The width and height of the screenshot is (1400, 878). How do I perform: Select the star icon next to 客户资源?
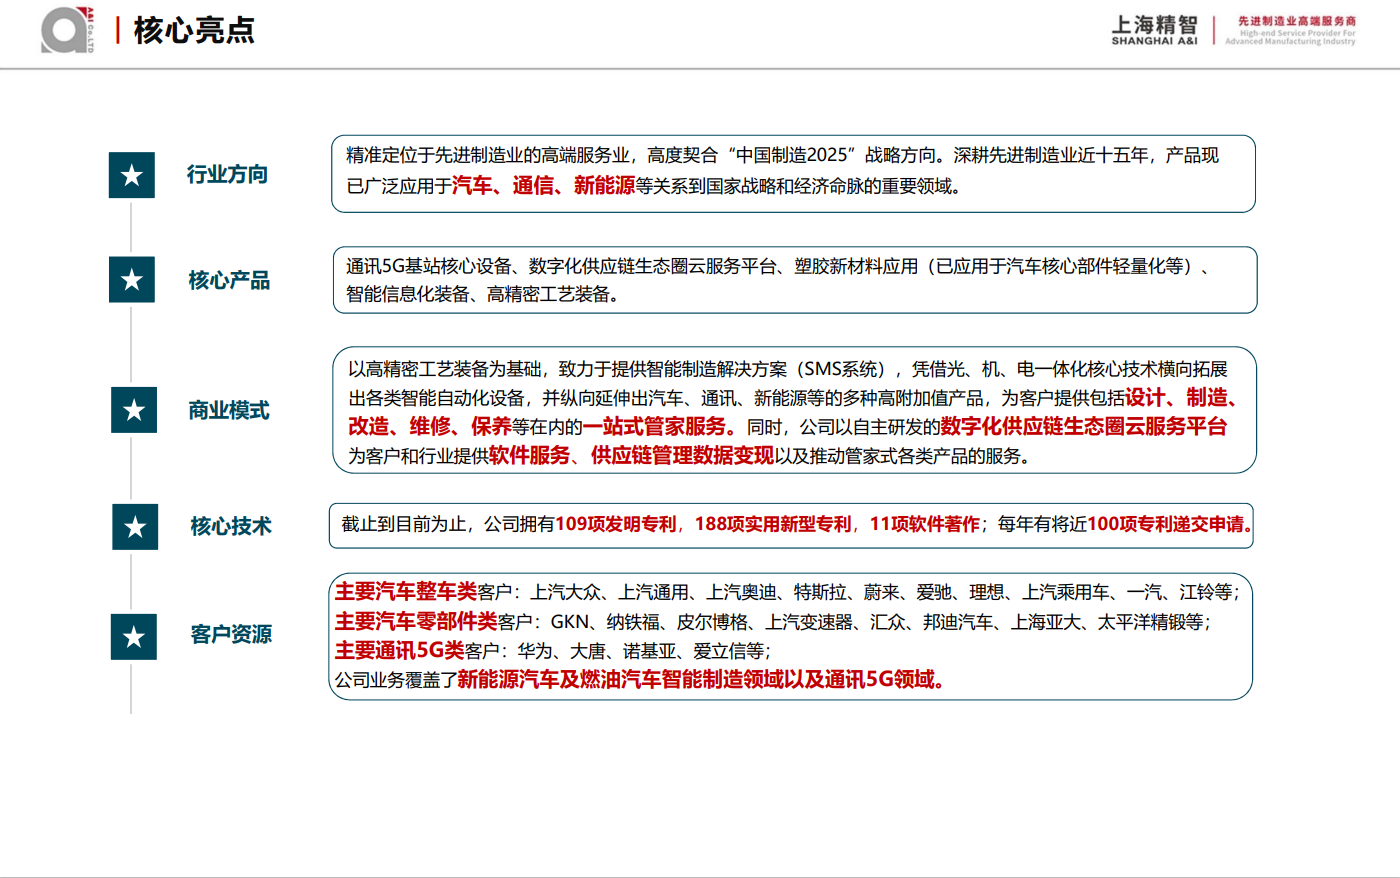click(134, 637)
